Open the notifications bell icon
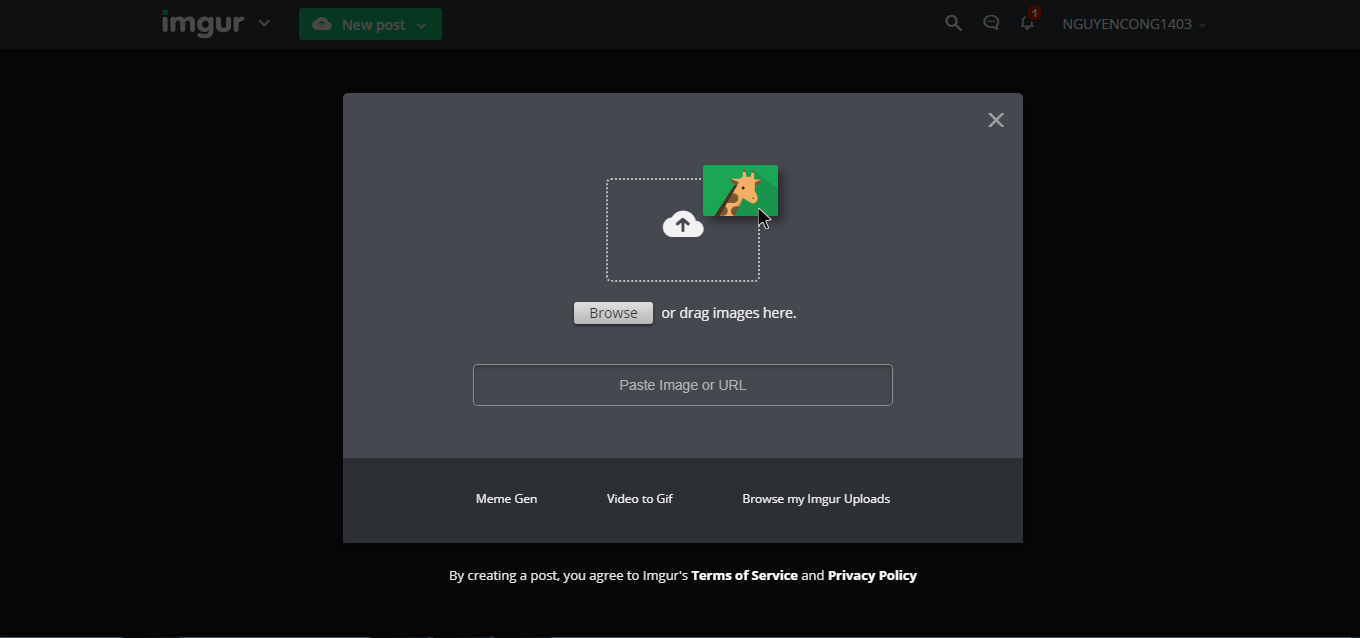Viewport: 1360px width, 638px height. click(1027, 23)
